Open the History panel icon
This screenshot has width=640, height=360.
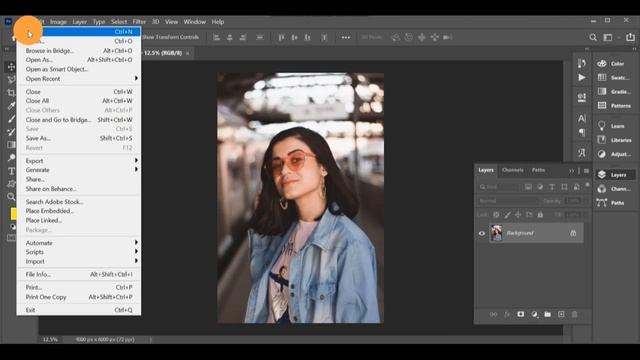coord(582,63)
